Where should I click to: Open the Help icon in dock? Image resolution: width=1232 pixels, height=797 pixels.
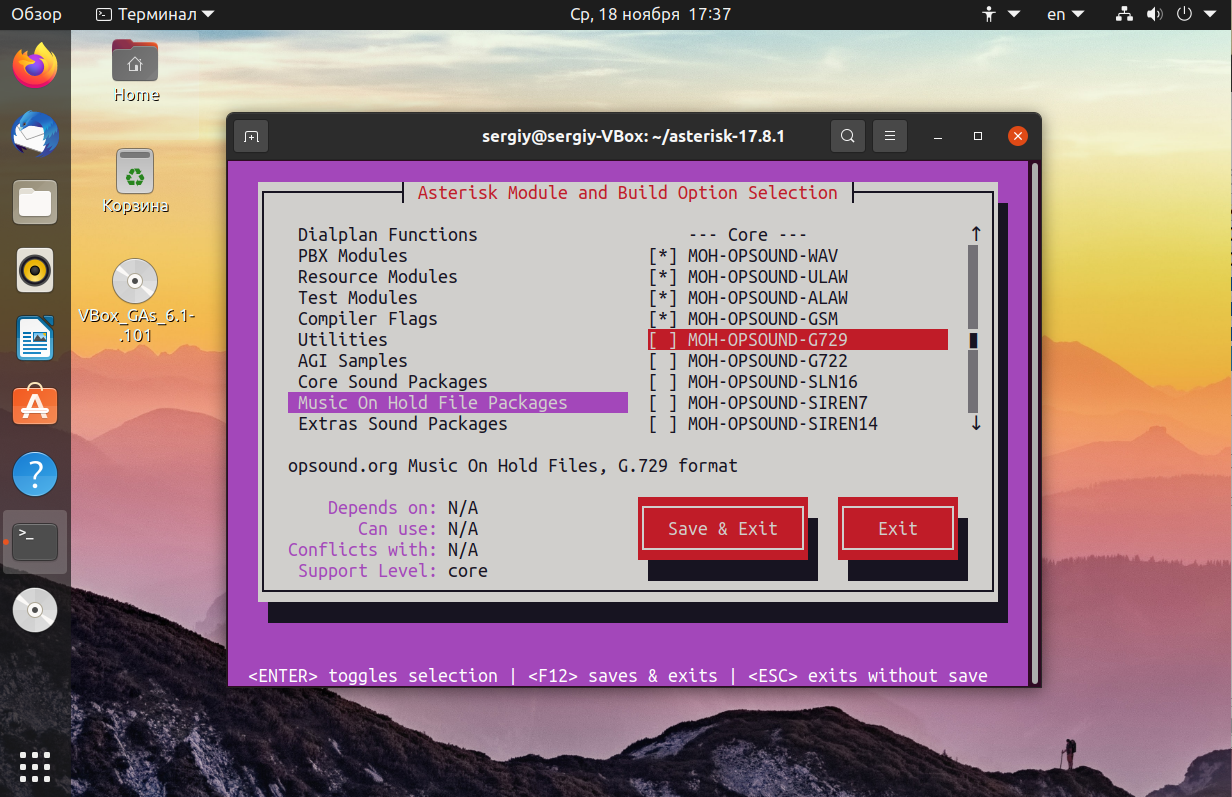point(35,473)
